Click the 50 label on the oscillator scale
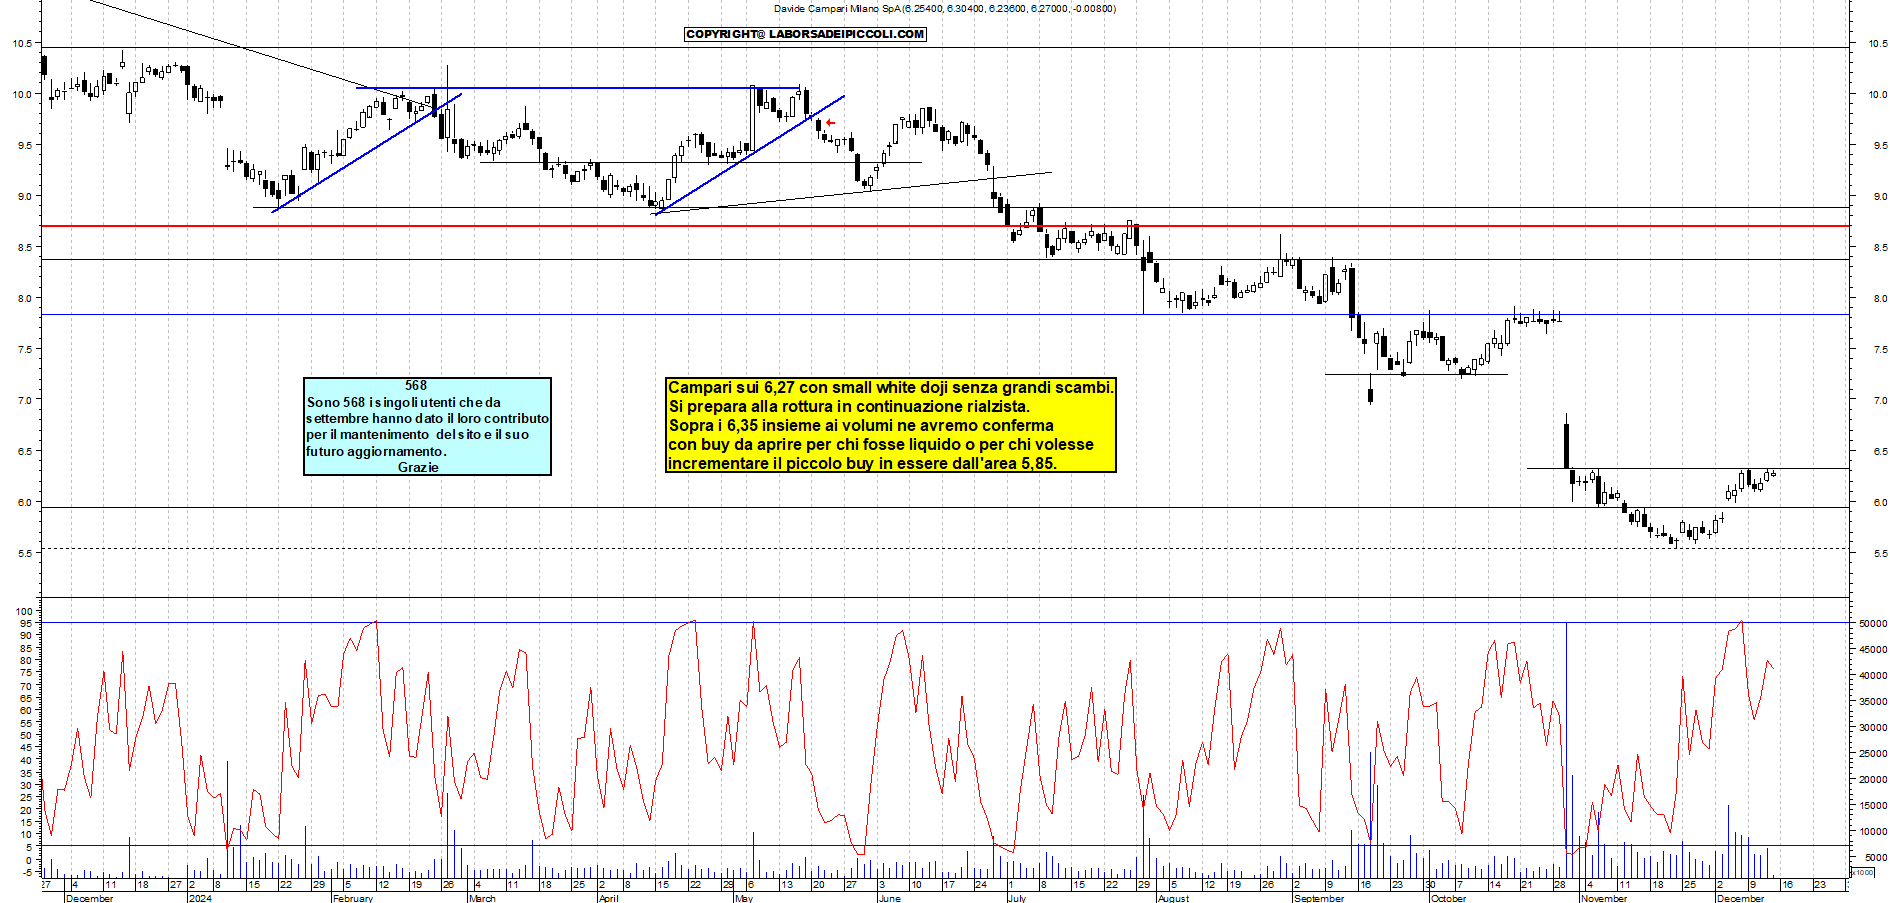 (x=27, y=735)
